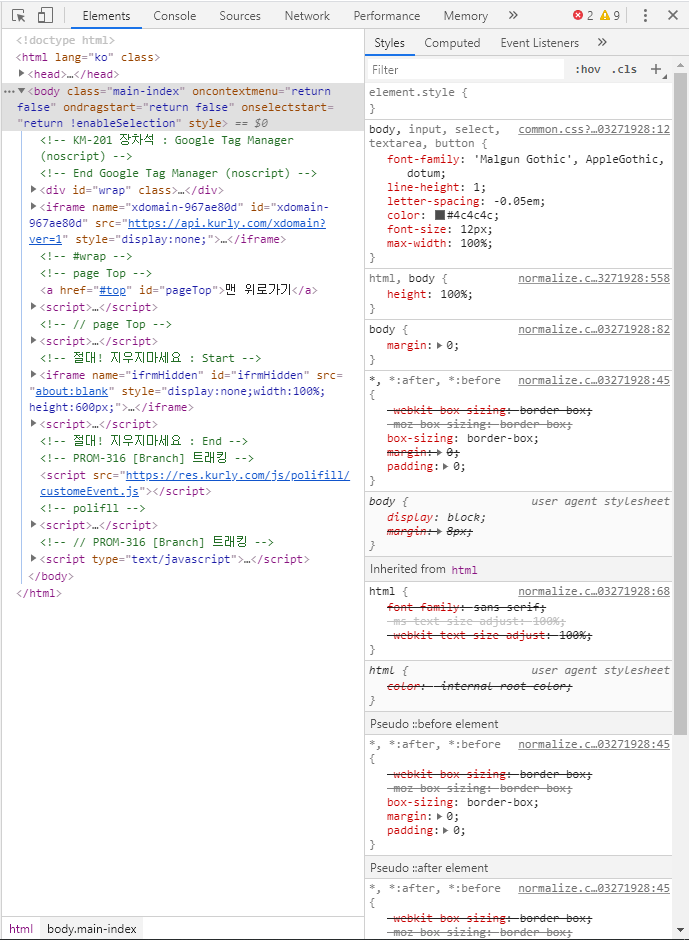Toggle .cls class editor panel
This screenshot has width=689, height=940.
click(624, 70)
